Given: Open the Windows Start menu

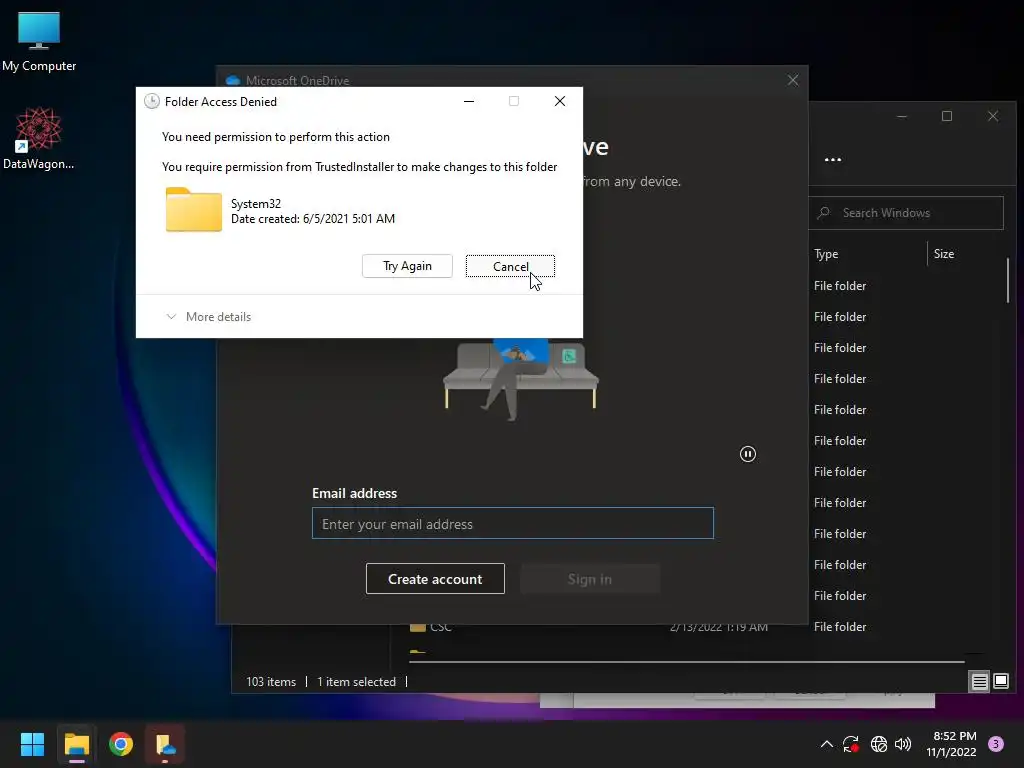Looking at the screenshot, I should point(32,744).
